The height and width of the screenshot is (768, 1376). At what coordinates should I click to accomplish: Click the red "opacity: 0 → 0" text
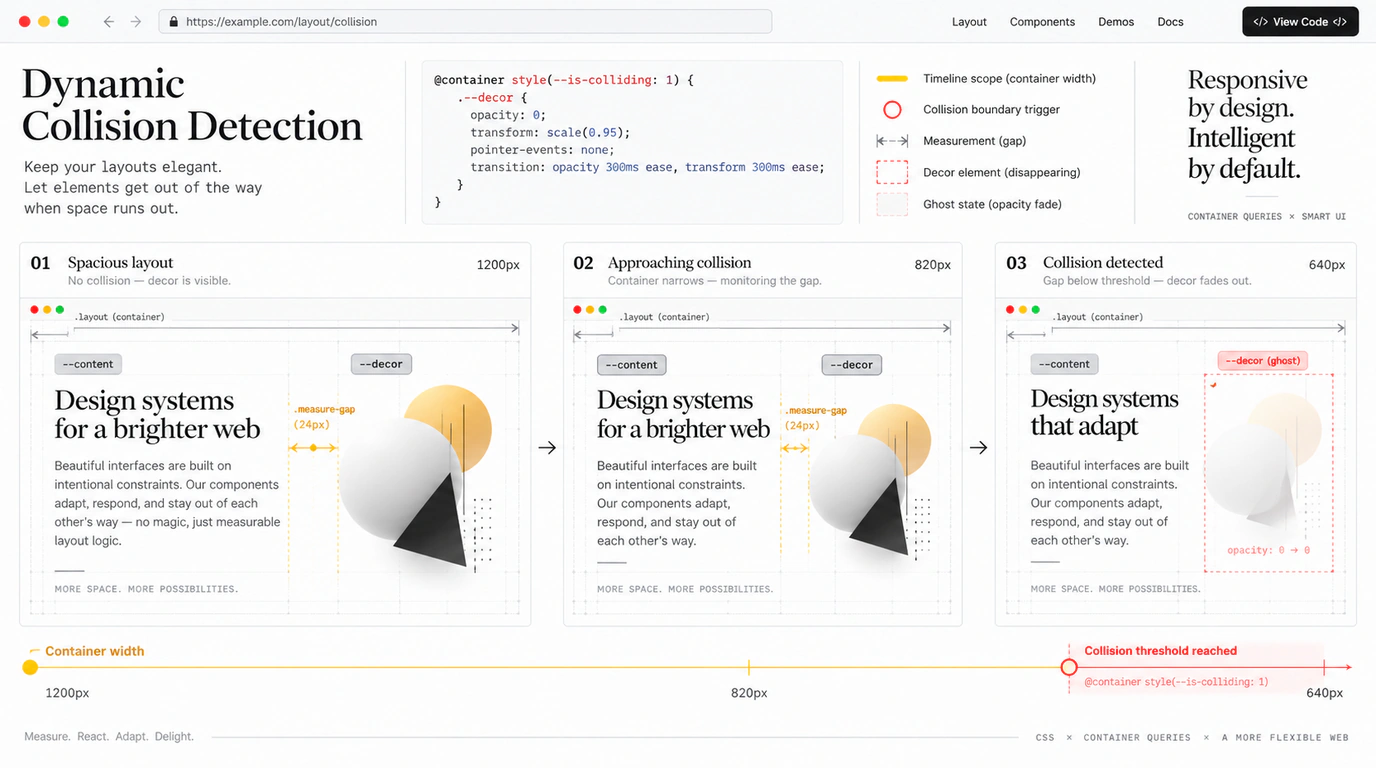(x=1268, y=550)
